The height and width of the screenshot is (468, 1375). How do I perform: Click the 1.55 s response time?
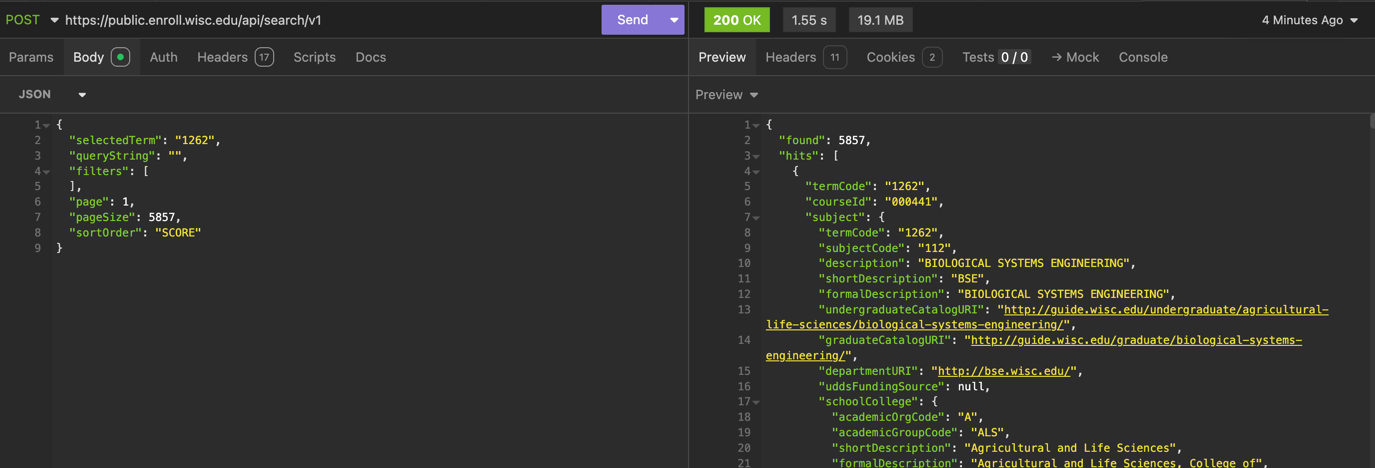tap(809, 20)
